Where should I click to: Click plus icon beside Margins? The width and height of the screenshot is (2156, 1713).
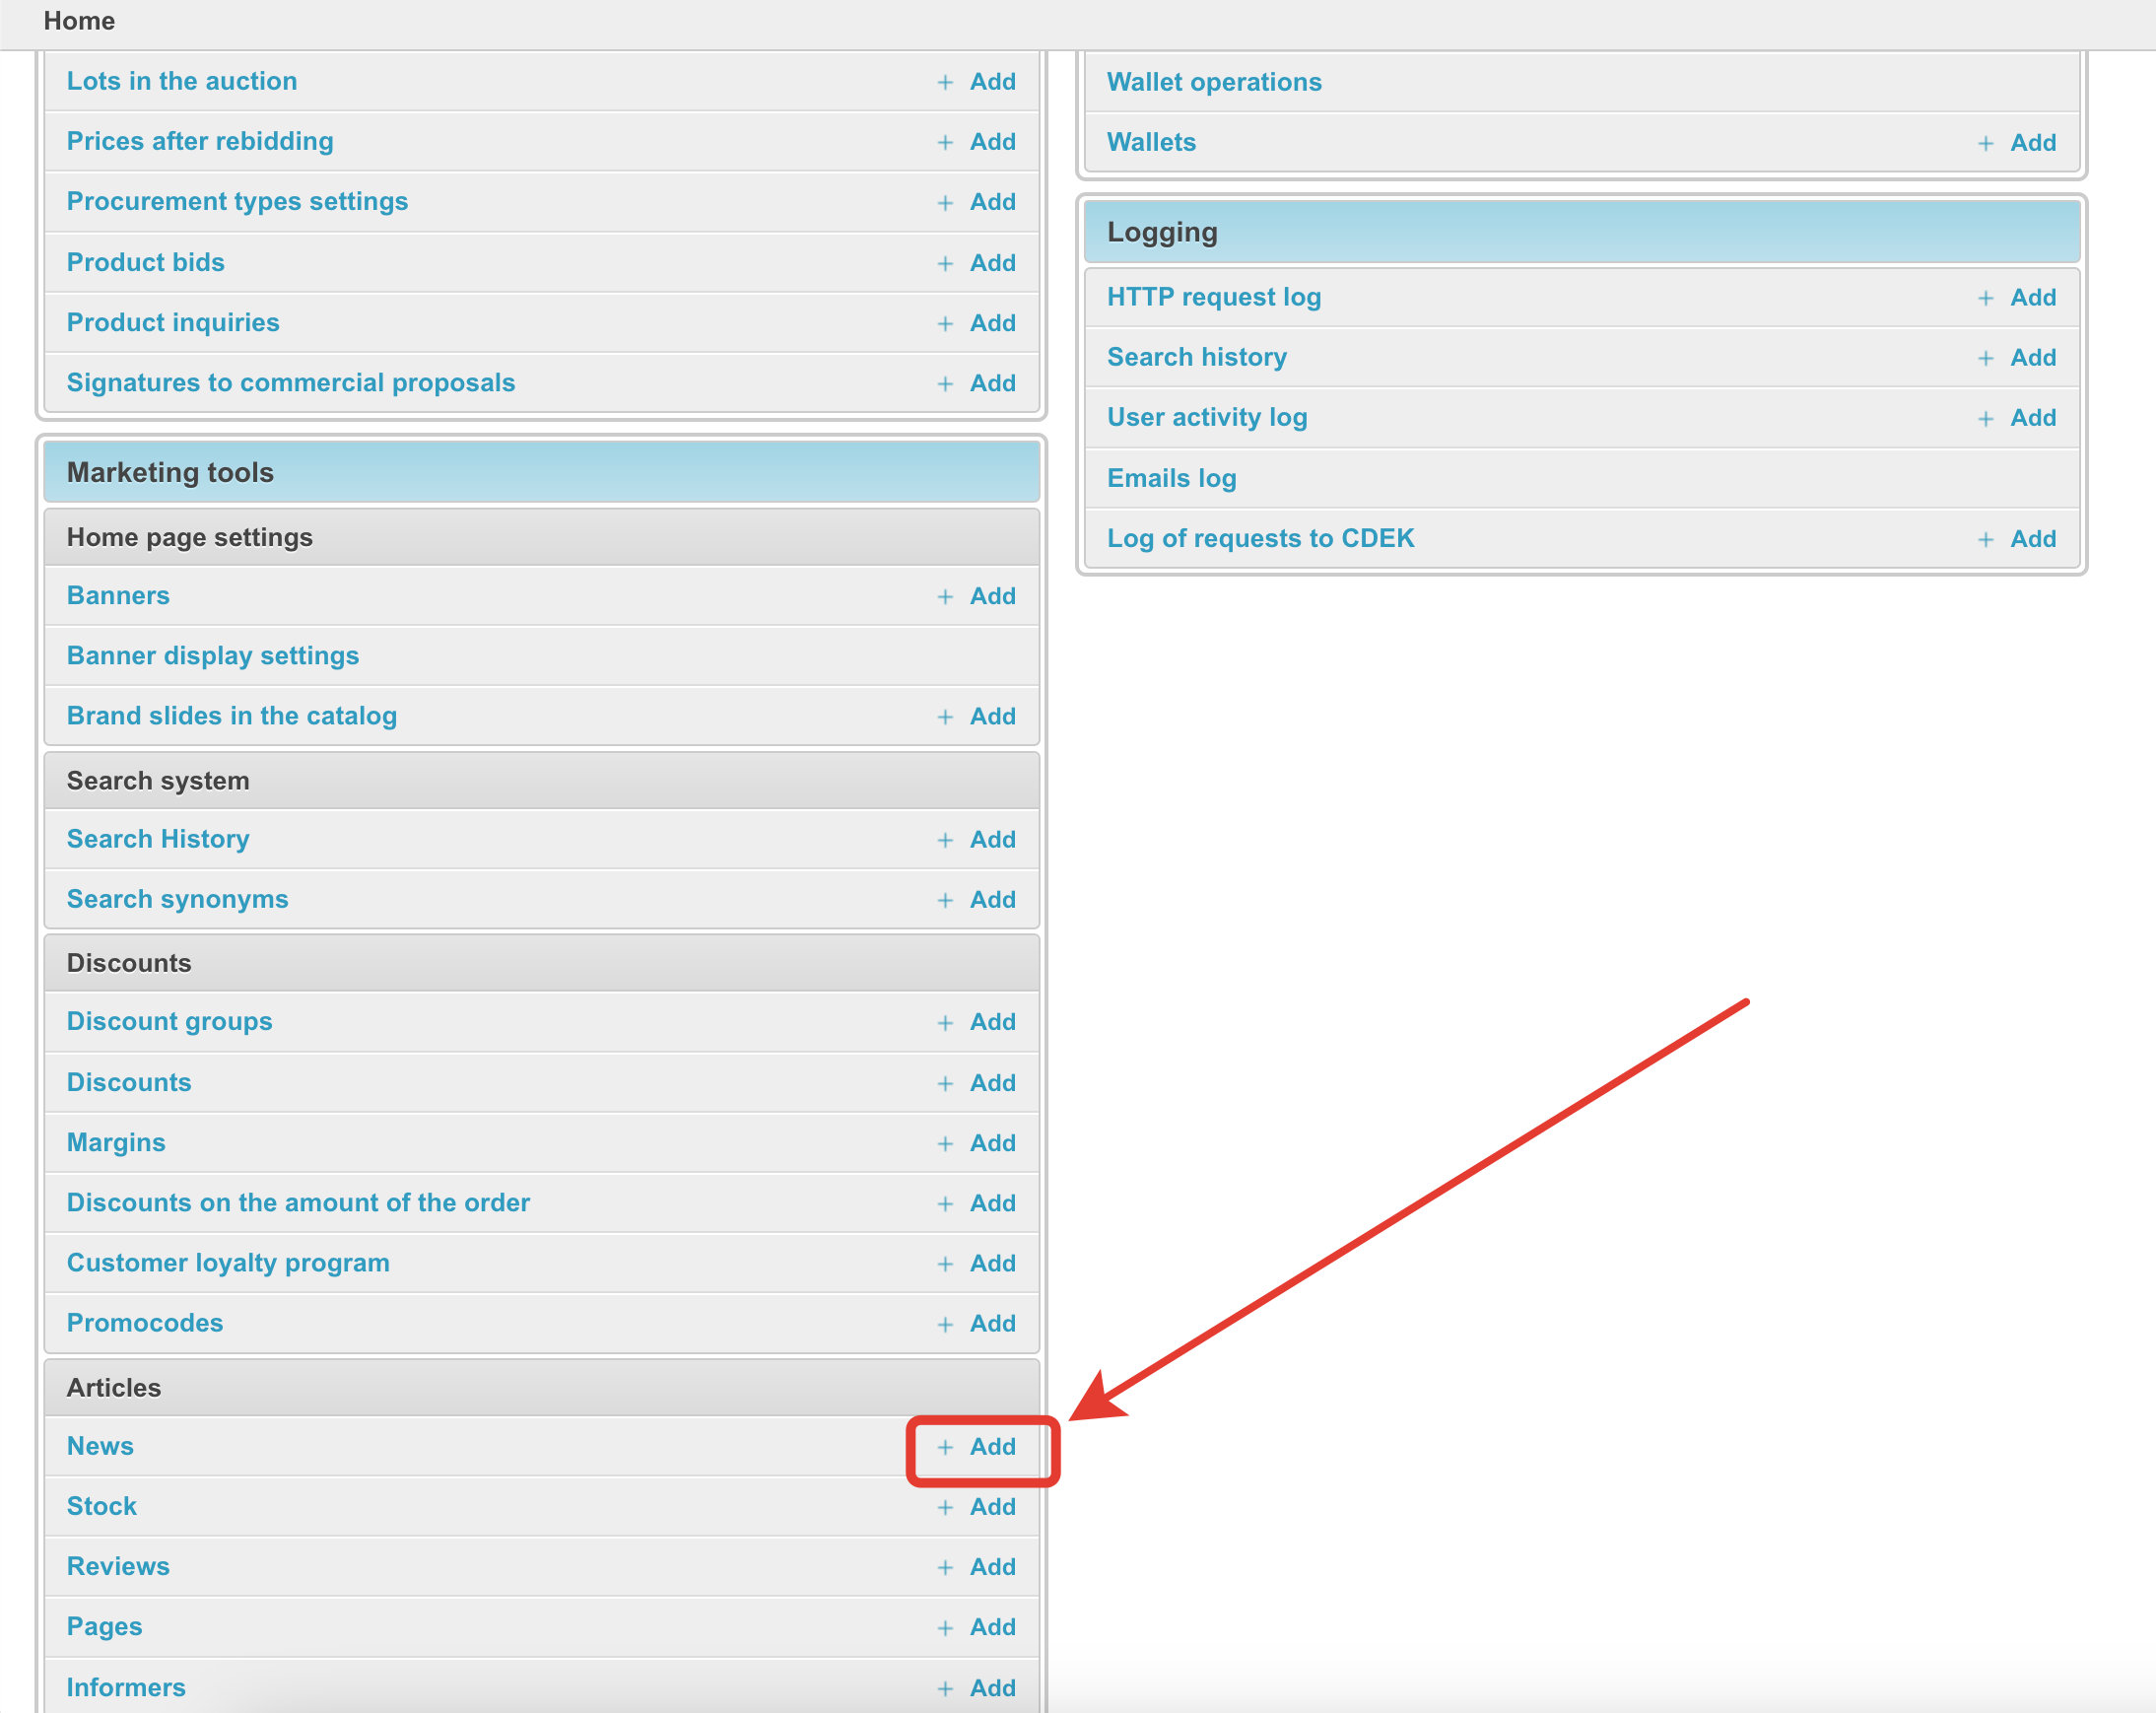point(945,1143)
